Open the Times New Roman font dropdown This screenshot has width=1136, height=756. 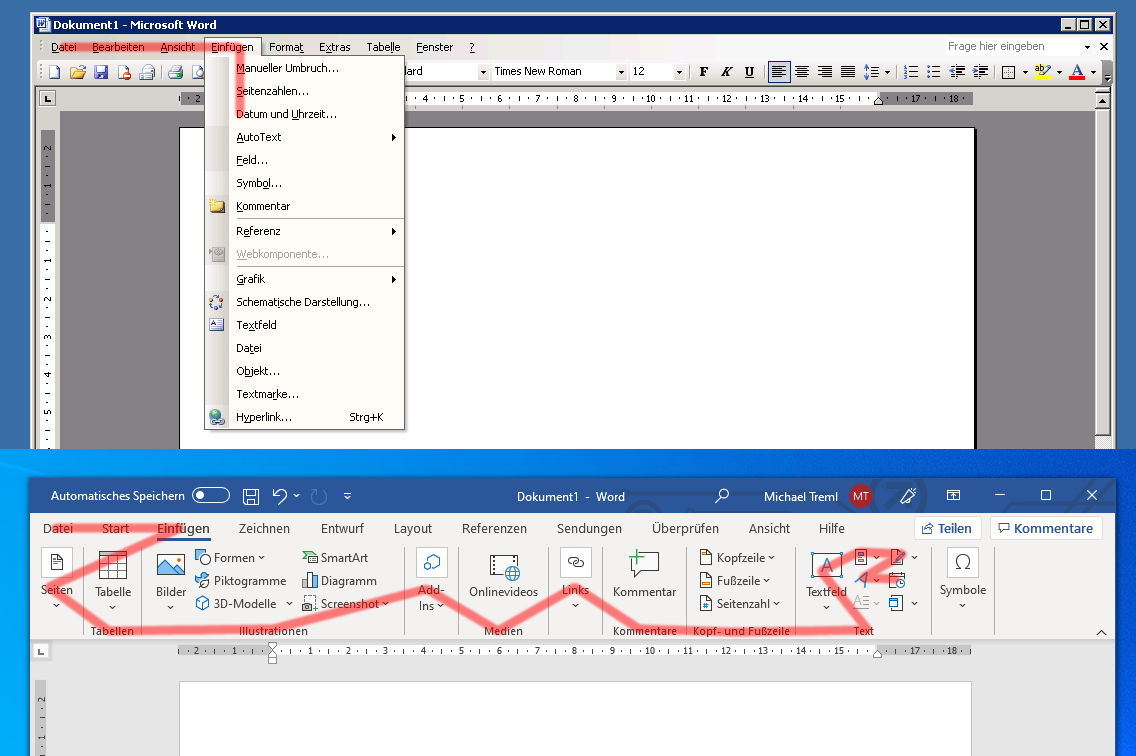(x=621, y=72)
